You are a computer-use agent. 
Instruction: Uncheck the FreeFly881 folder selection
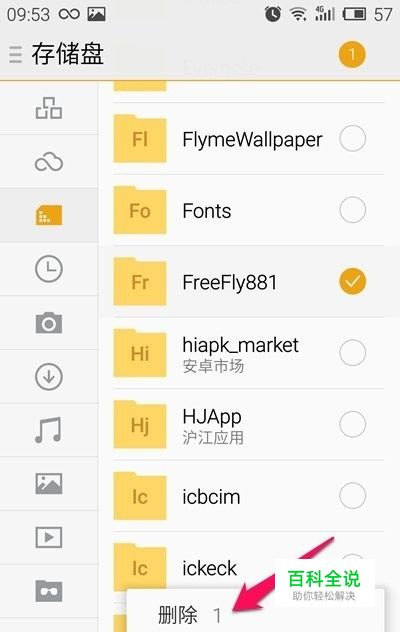click(x=352, y=281)
